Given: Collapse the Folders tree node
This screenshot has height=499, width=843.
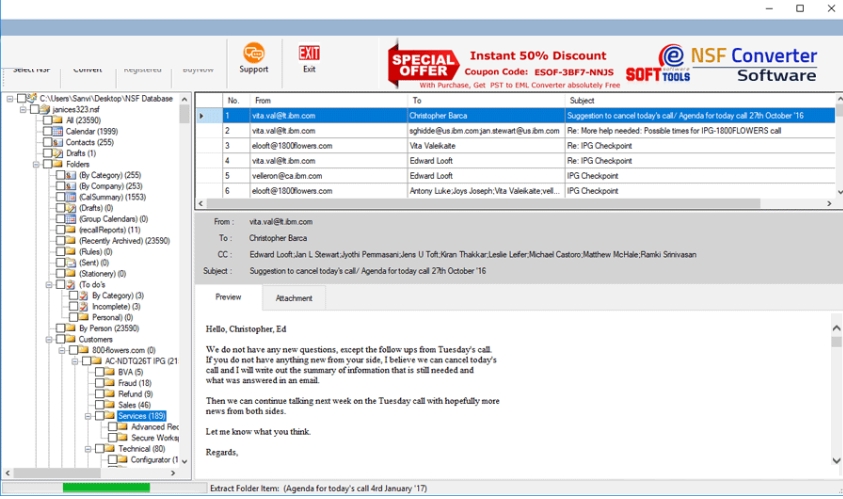Looking at the screenshot, I should pyautogui.click(x=36, y=165).
